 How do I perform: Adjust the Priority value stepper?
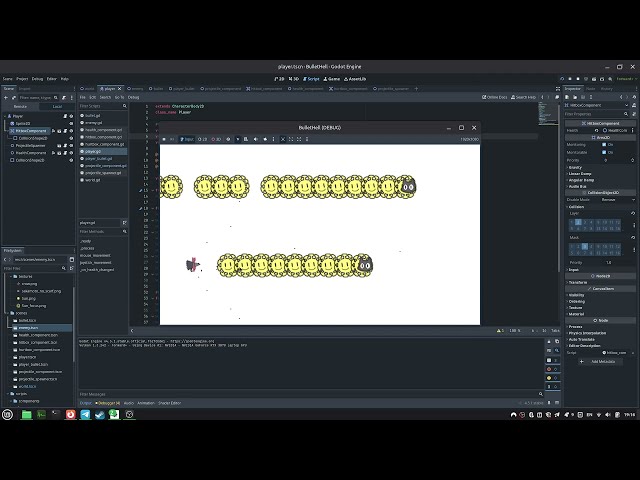point(633,160)
